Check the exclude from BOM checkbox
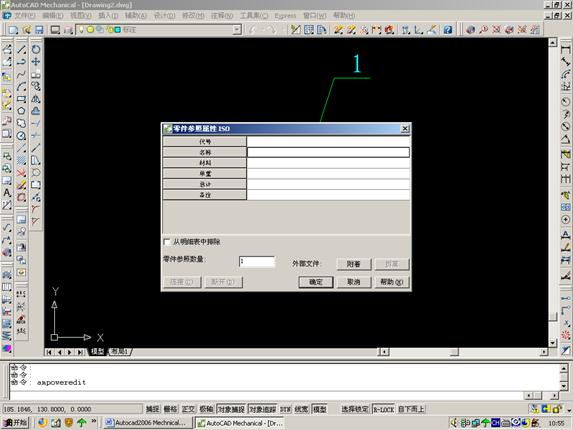This screenshot has height=430, width=573. (167, 242)
